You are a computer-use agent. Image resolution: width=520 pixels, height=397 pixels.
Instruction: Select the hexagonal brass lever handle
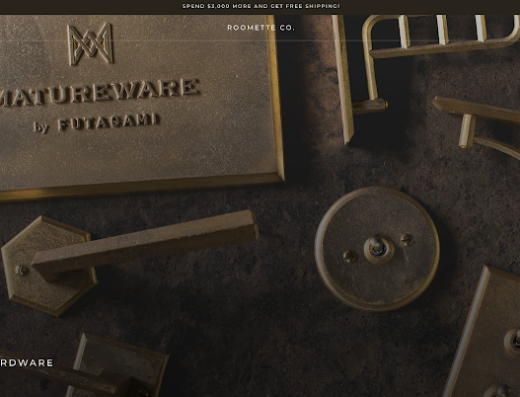point(129,262)
